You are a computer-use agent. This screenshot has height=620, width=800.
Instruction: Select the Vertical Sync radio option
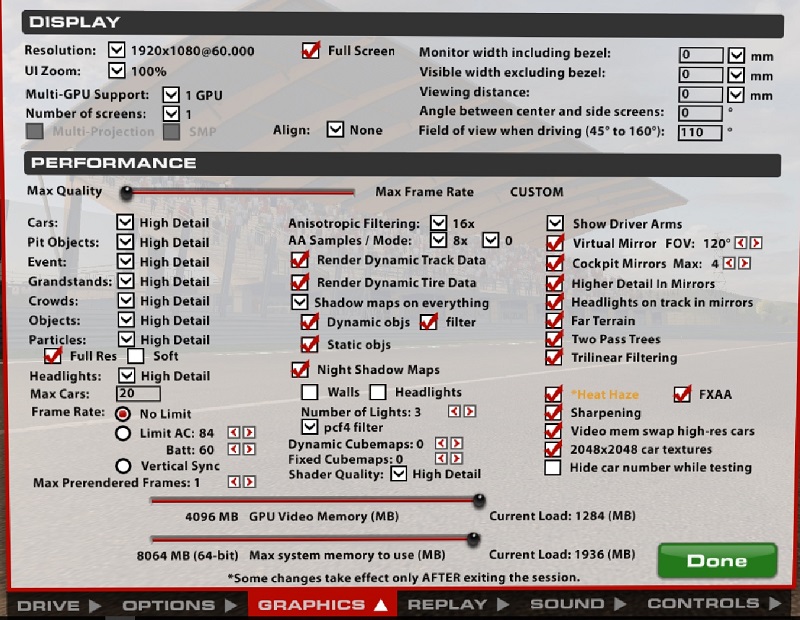click(123, 466)
